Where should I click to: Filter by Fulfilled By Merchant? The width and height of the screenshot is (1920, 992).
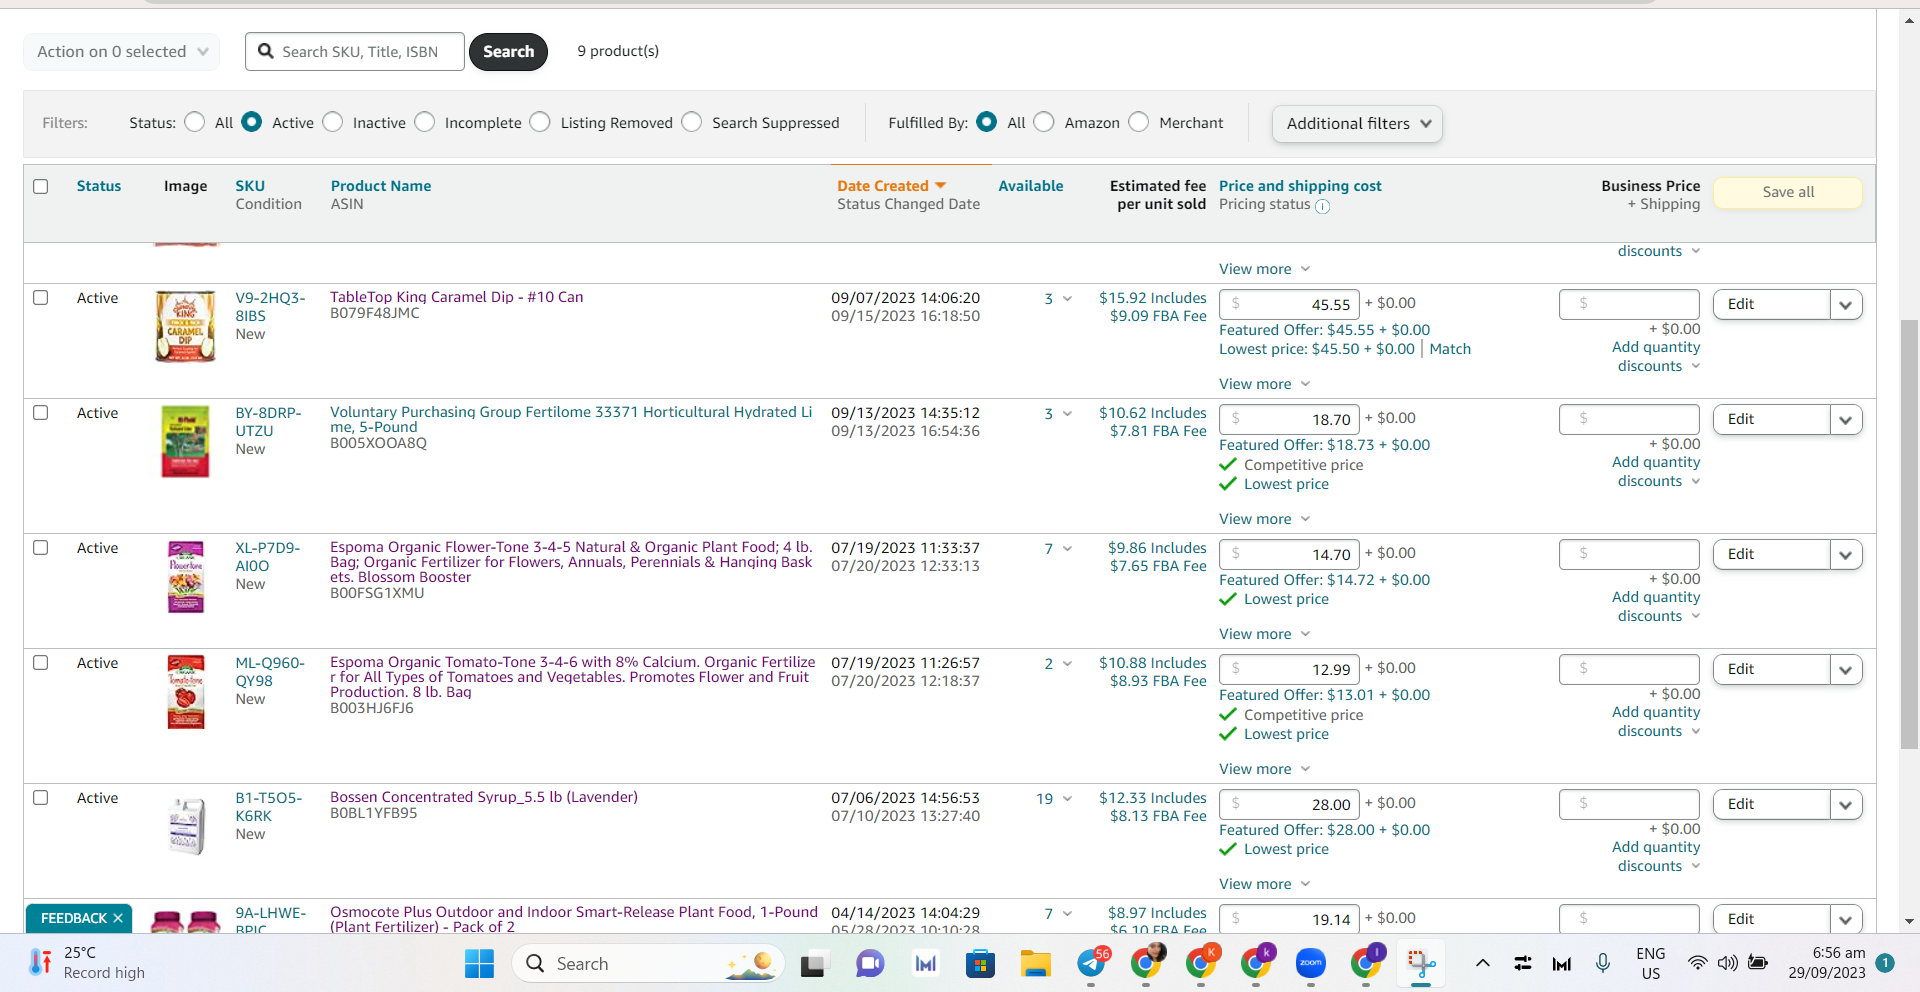click(x=1139, y=122)
